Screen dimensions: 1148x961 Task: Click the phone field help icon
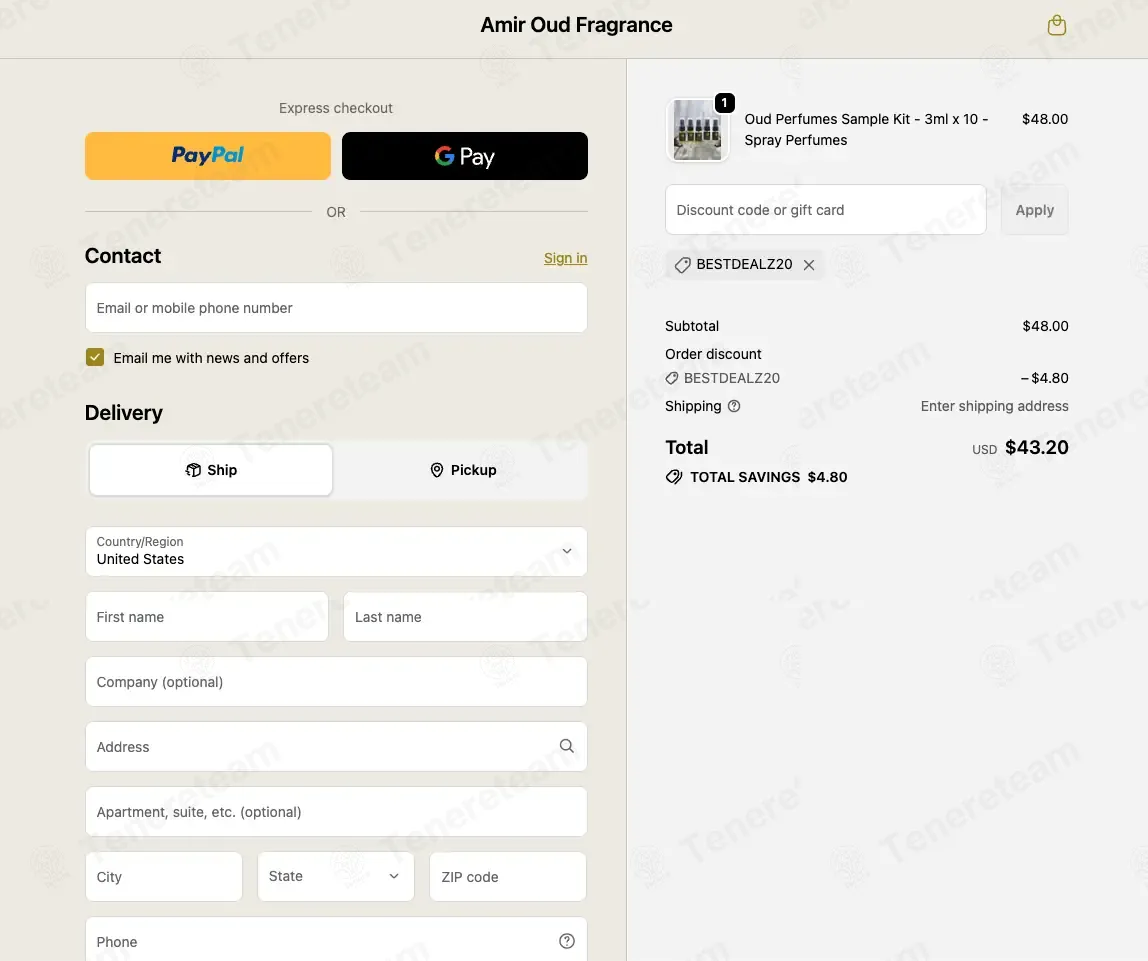coord(567,941)
